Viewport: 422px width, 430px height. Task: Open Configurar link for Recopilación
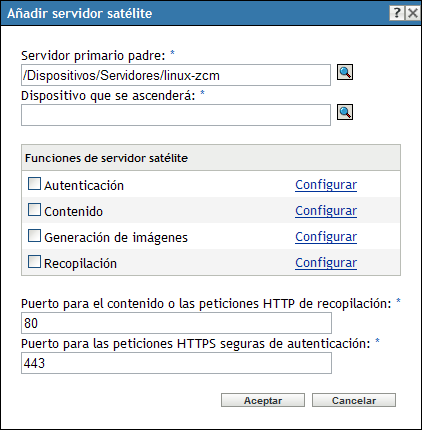pyautogui.click(x=326, y=263)
